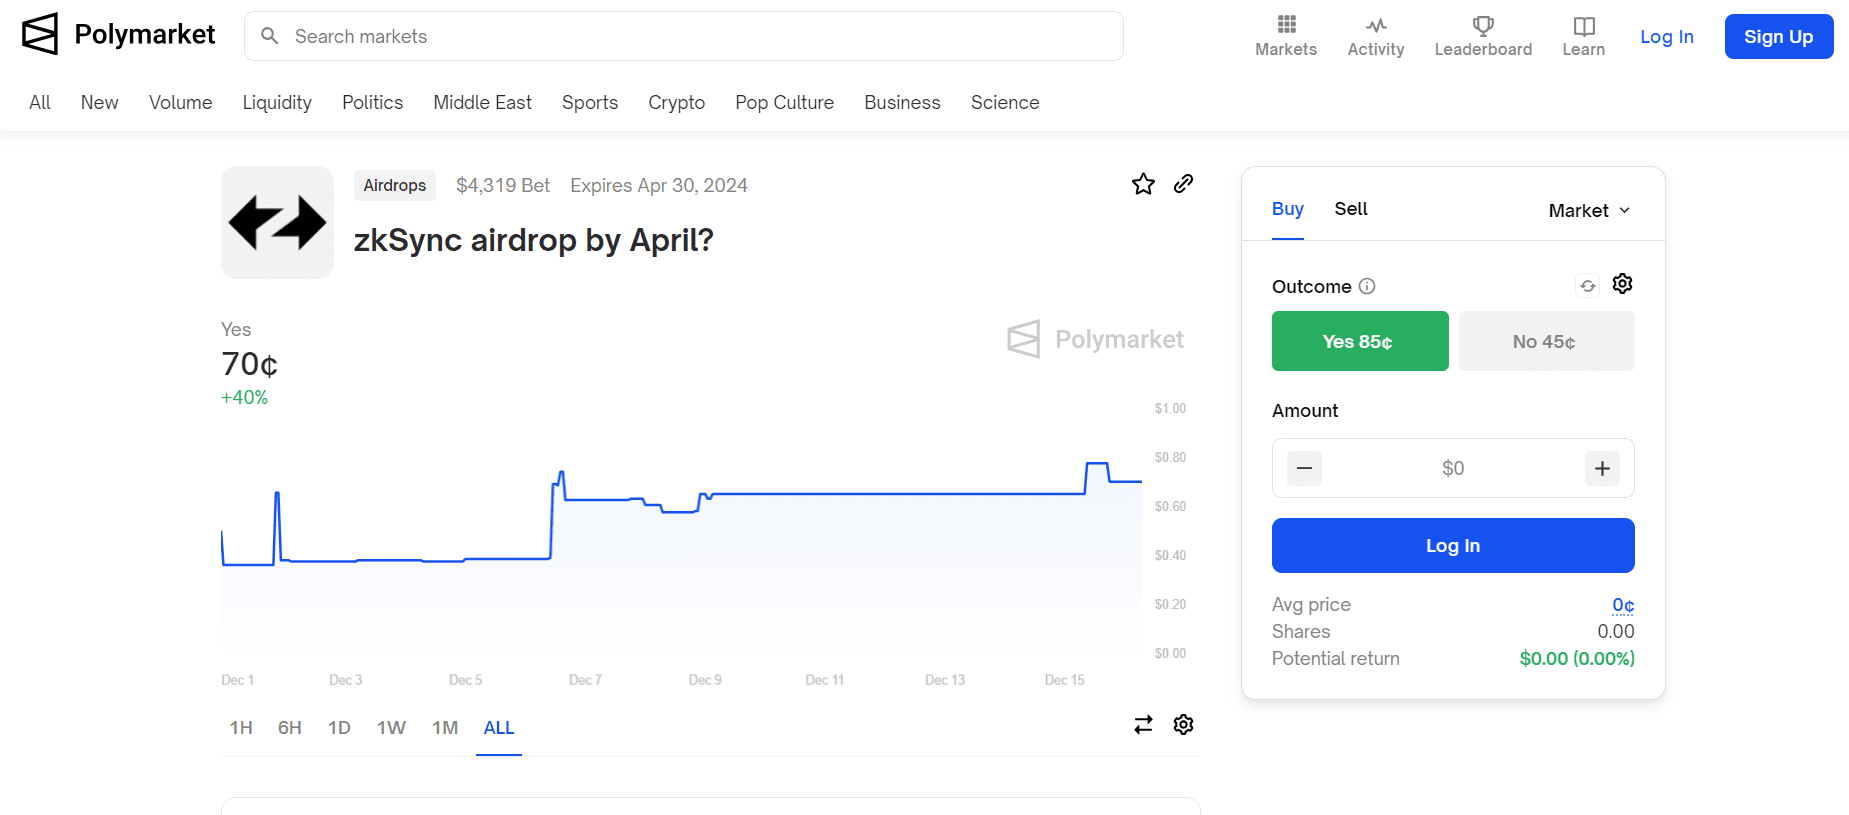Favorite this market with the star icon
This screenshot has height=815, width=1849.
[x=1143, y=184]
